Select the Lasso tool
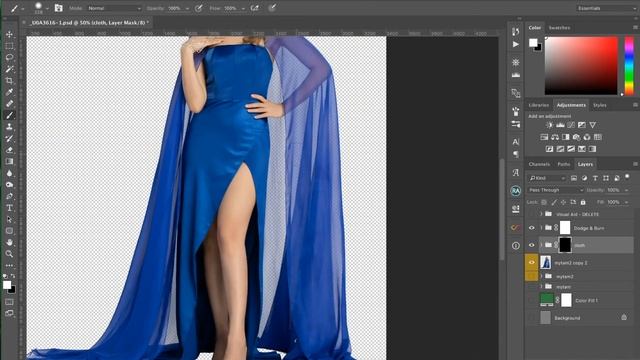 [9, 57]
